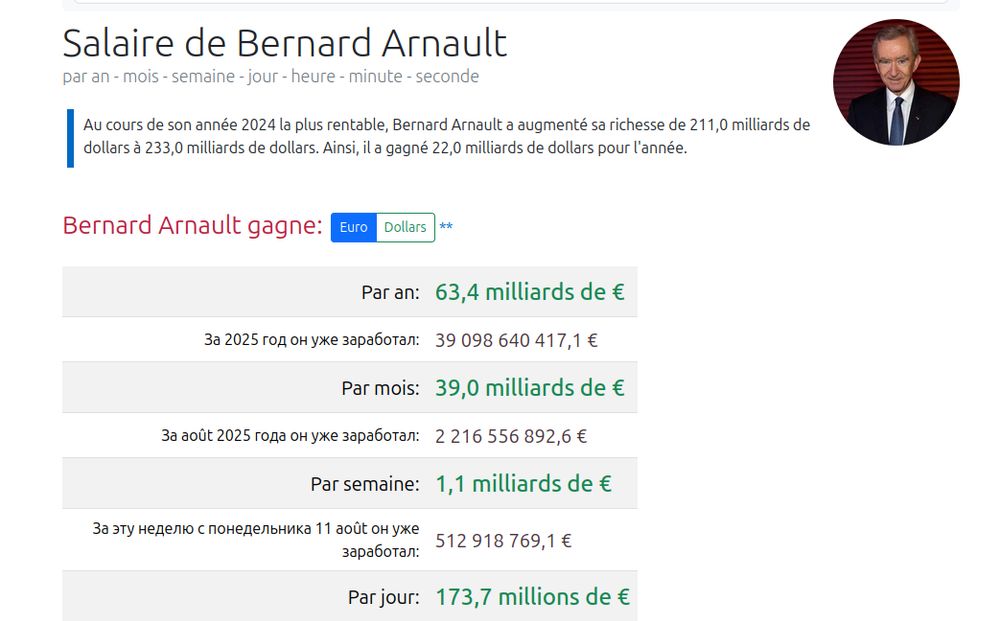This screenshot has width=1000, height=621.
Task: Click the '39,0 milliards de €' value
Action: coord(530,388)
